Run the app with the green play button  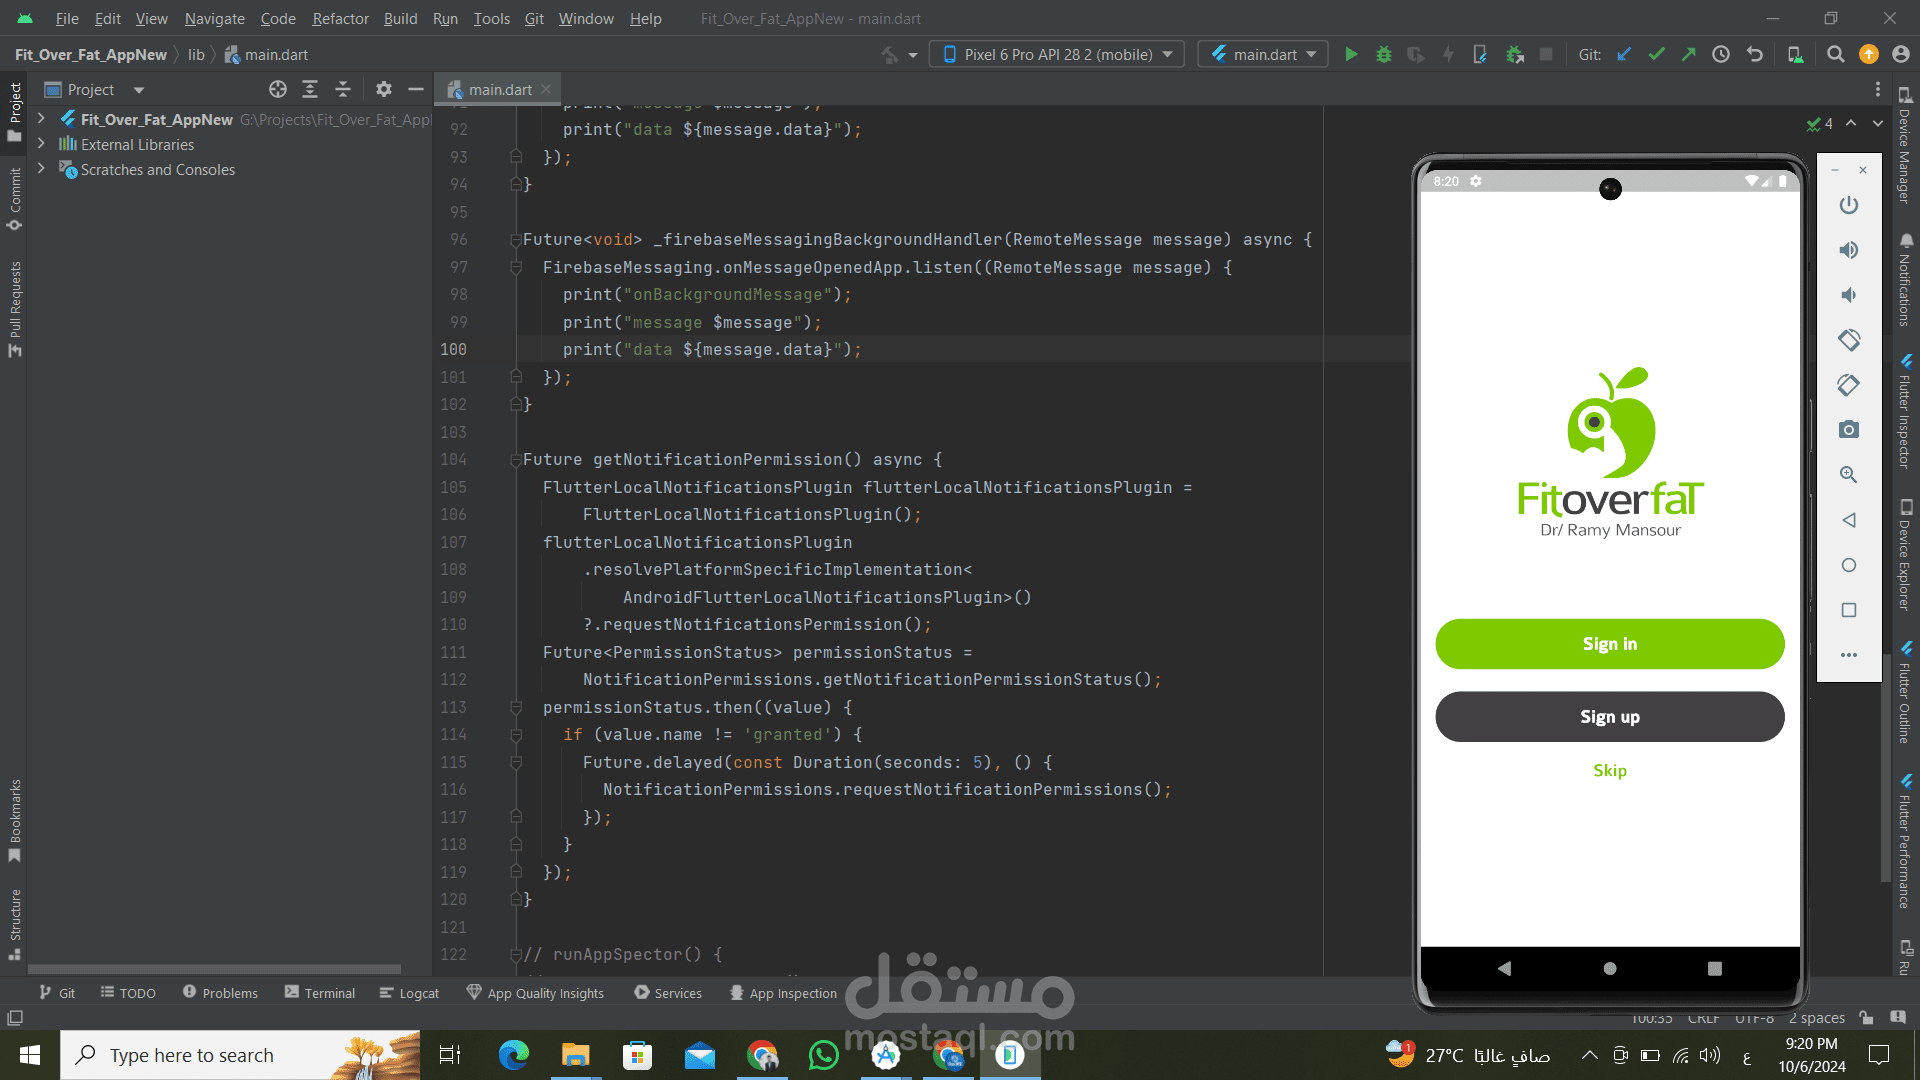pyautogui.click(x=1351, y=55)
